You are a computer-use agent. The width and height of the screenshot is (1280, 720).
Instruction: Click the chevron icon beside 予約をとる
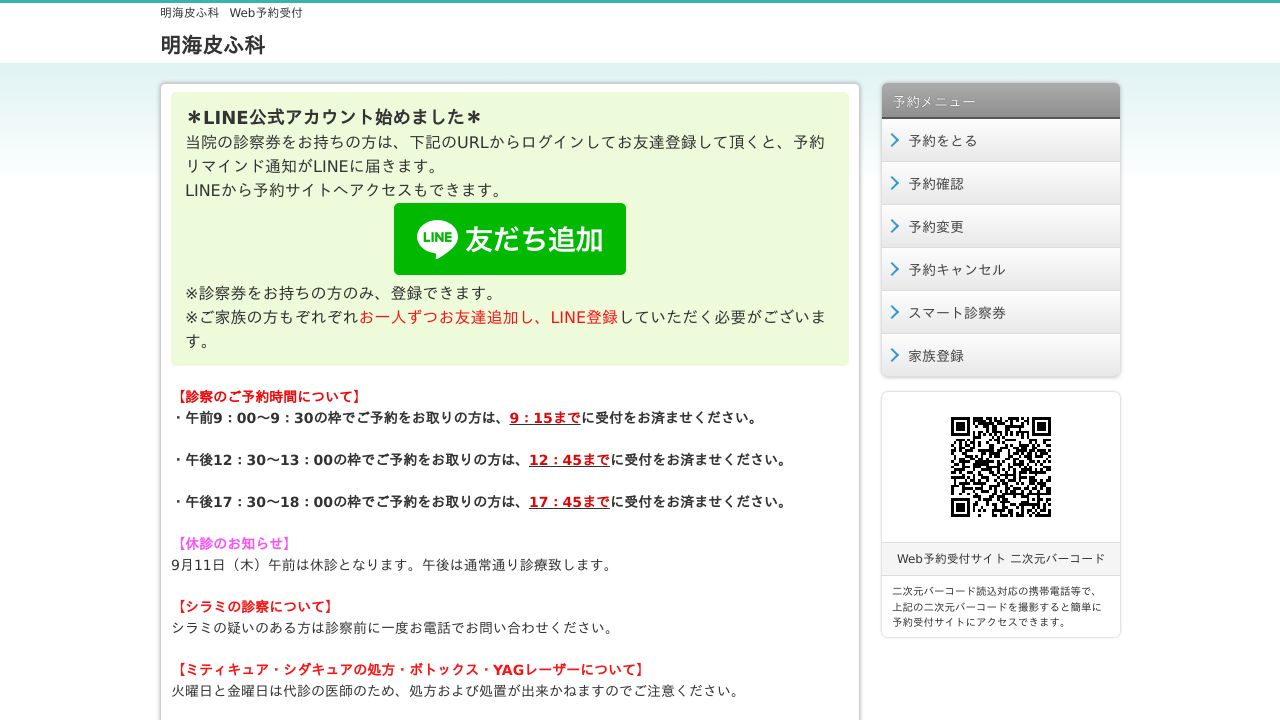[x=894, y=140]
